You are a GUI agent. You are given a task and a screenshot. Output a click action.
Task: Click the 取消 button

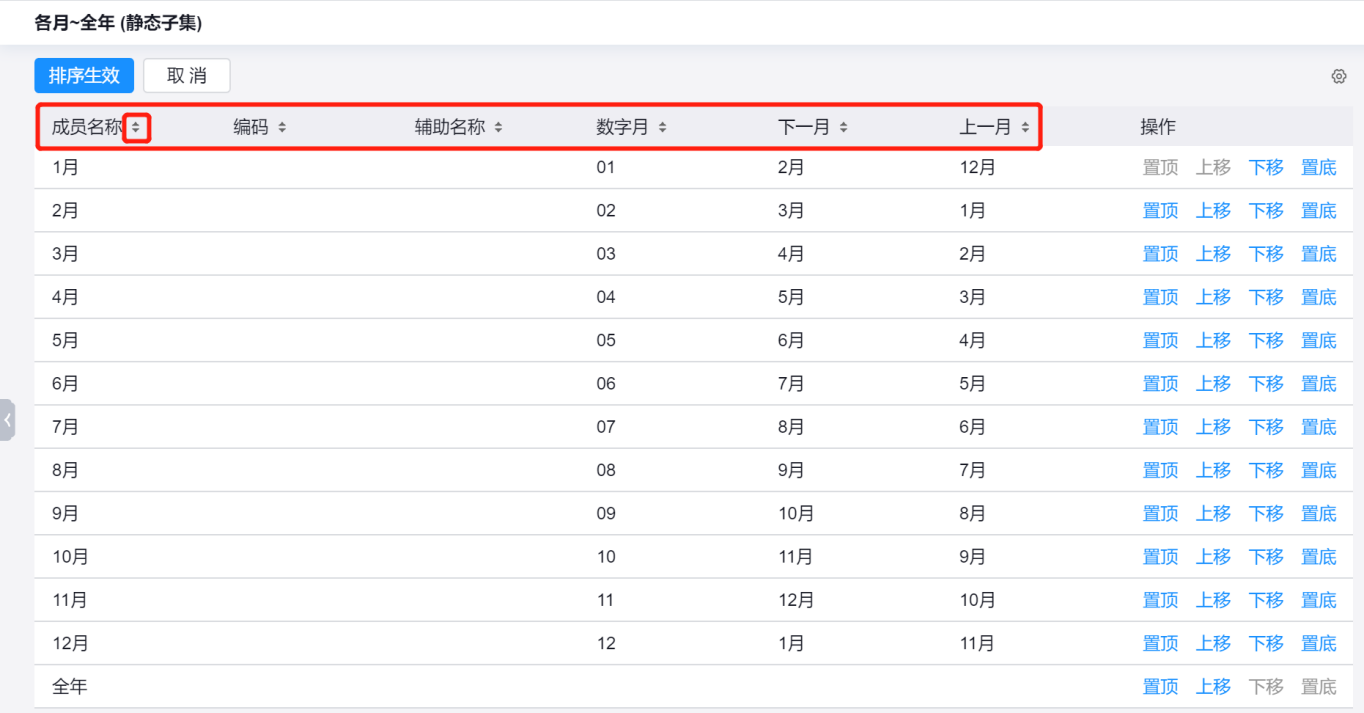pyautogui.click(x=187, y=76)
